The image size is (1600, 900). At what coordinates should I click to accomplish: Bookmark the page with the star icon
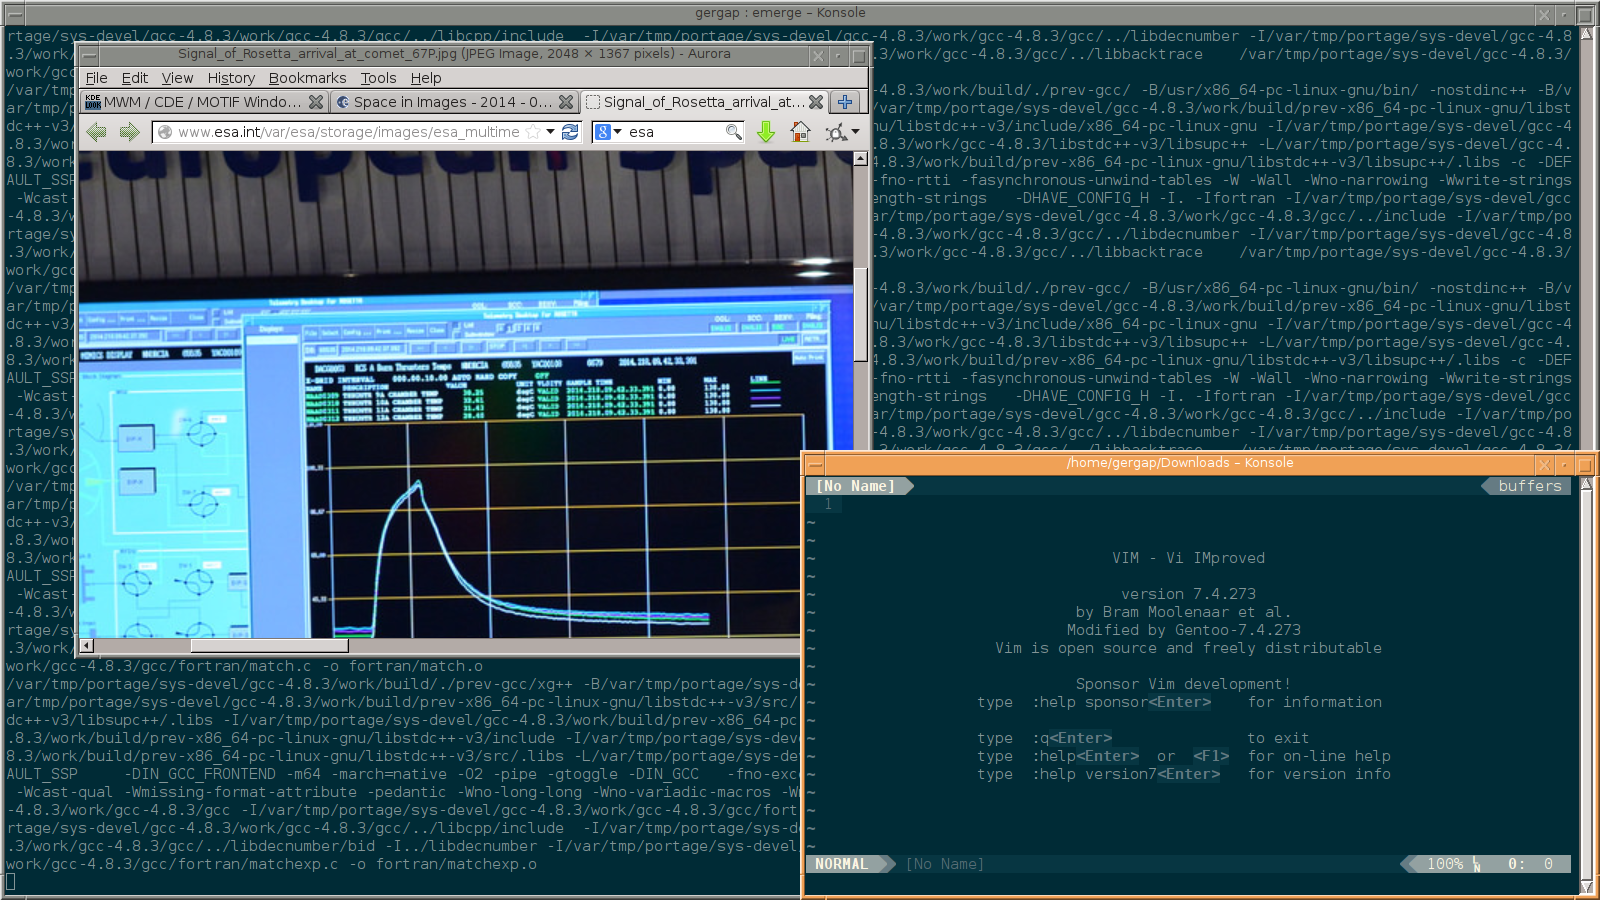(533, 132)
